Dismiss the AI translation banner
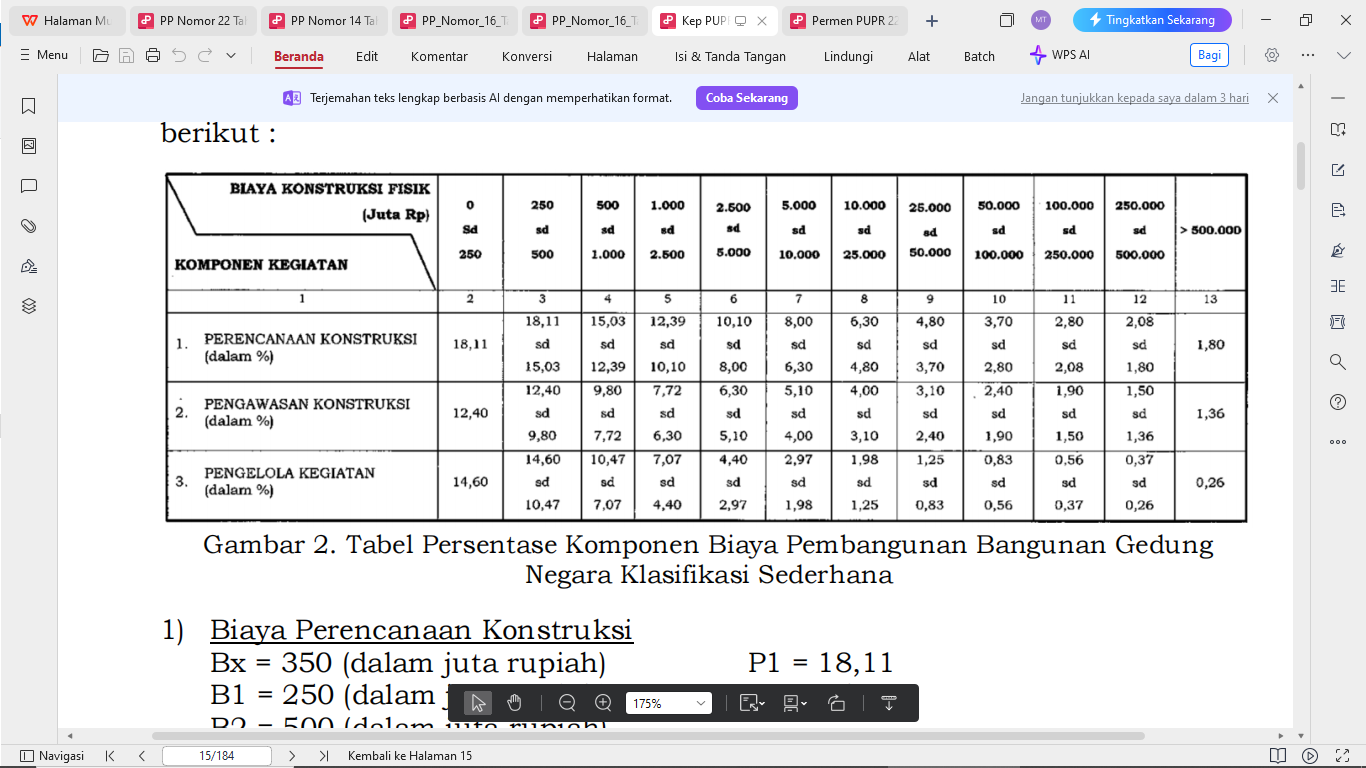The height and width of the screenshot is (768, 1366). (1273, 98)
